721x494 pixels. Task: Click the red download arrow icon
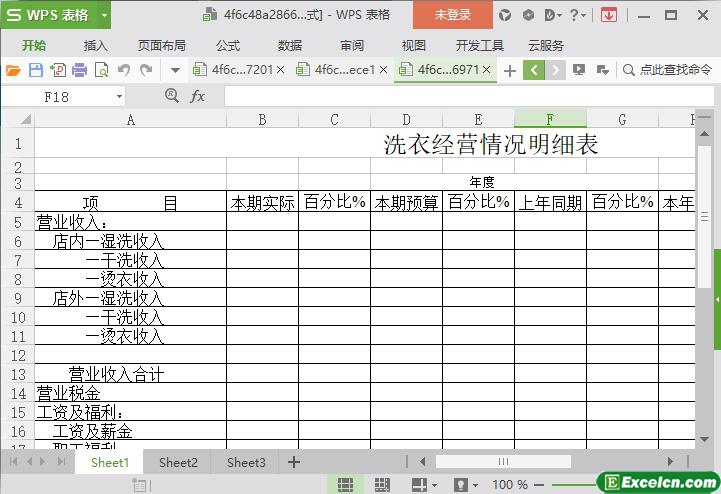pos(608,15)
